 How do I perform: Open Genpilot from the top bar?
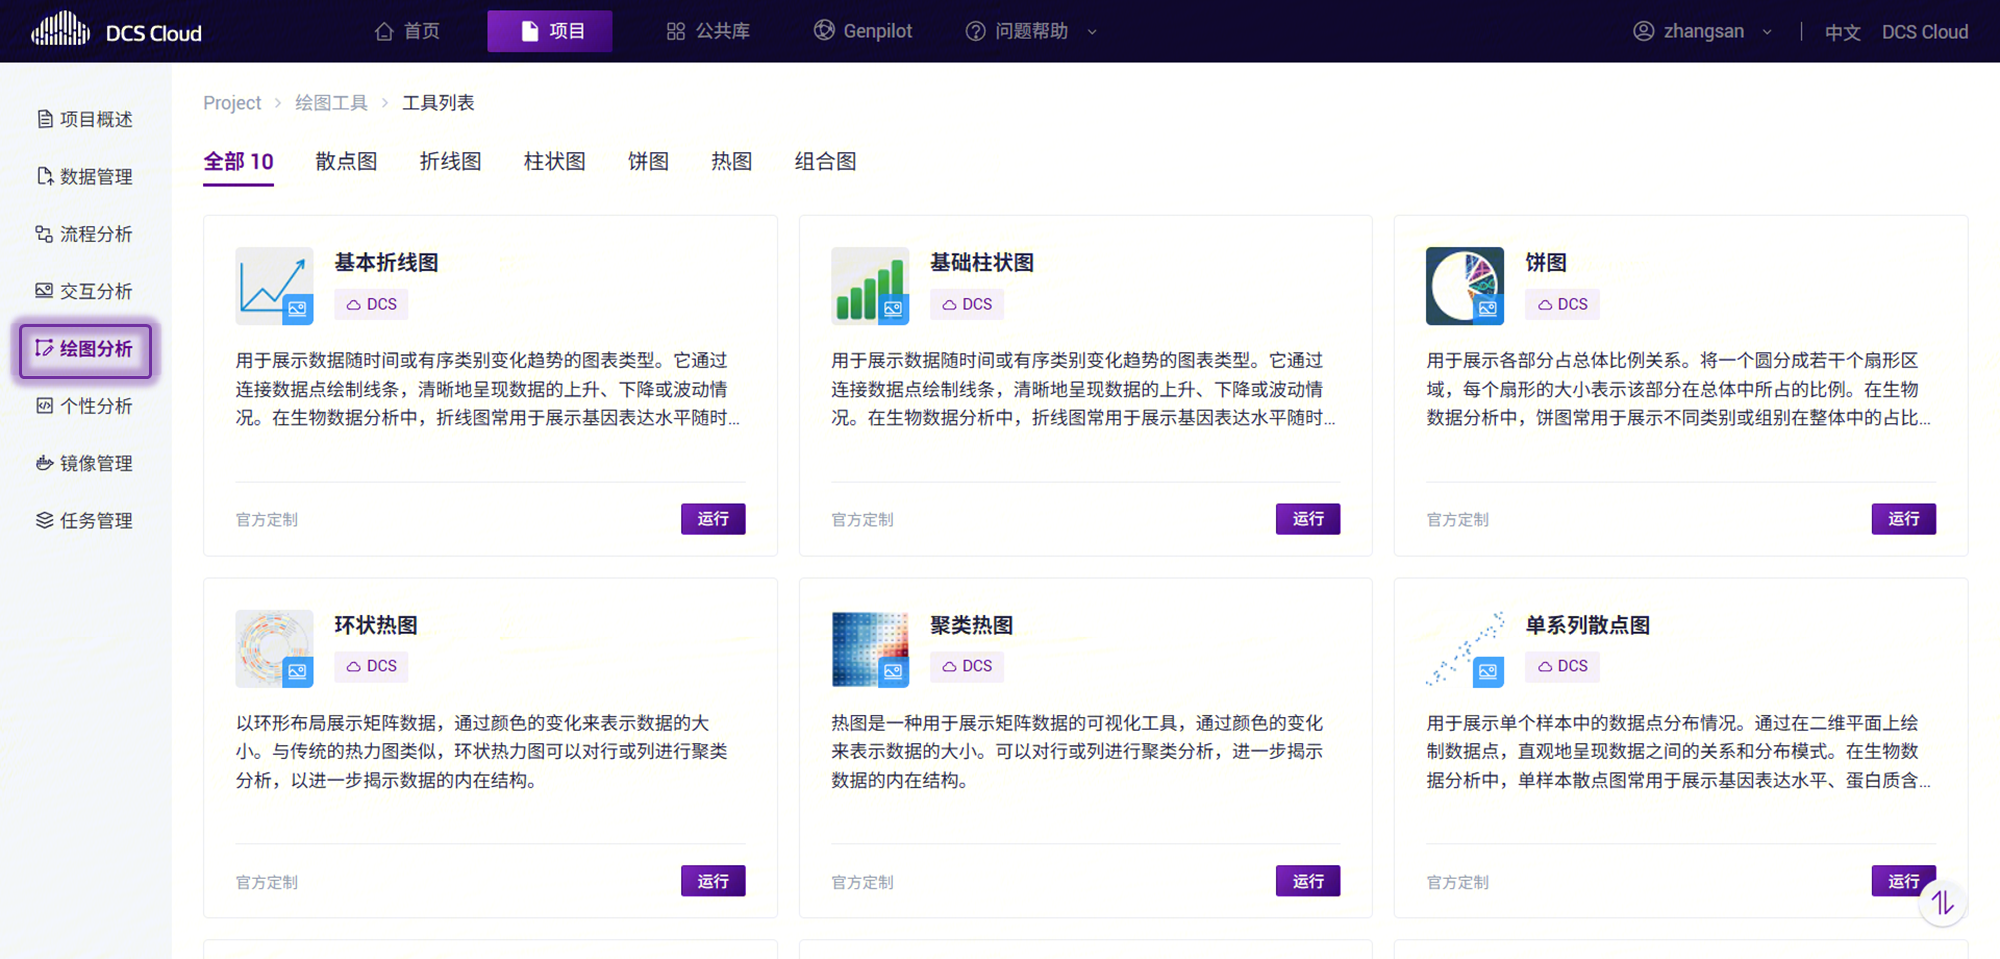pos(863,31)
